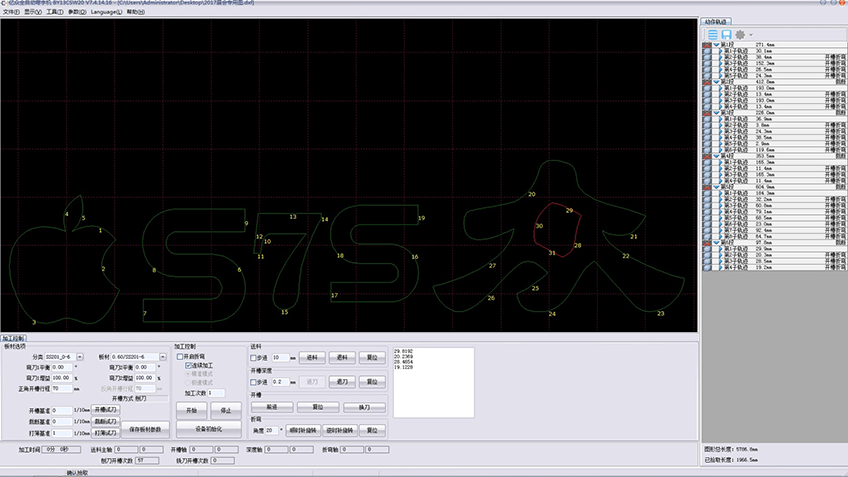The height and width of the screenshot is (477, 848).
Task: Check the 步进 box under 送料
Action: pos(254,357)
